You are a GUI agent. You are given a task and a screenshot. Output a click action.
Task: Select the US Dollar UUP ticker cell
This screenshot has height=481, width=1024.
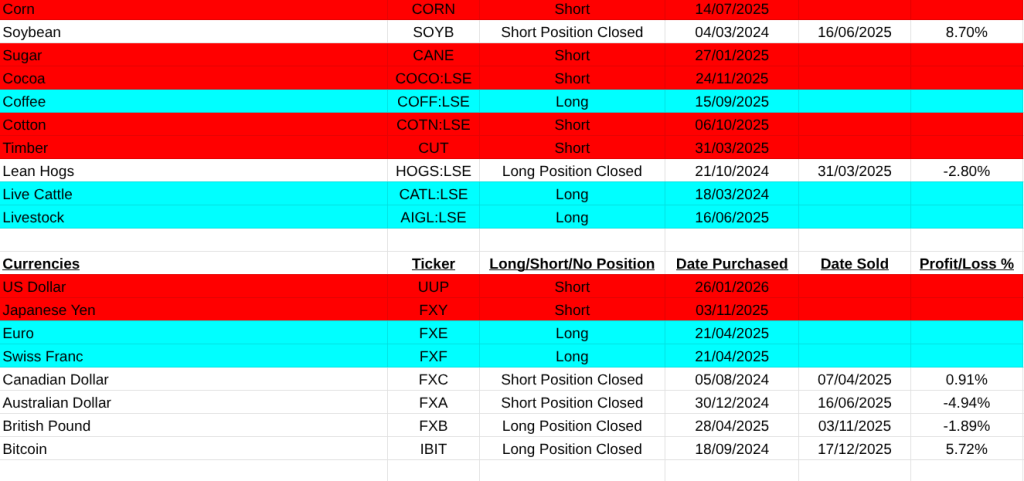point(433,287)
